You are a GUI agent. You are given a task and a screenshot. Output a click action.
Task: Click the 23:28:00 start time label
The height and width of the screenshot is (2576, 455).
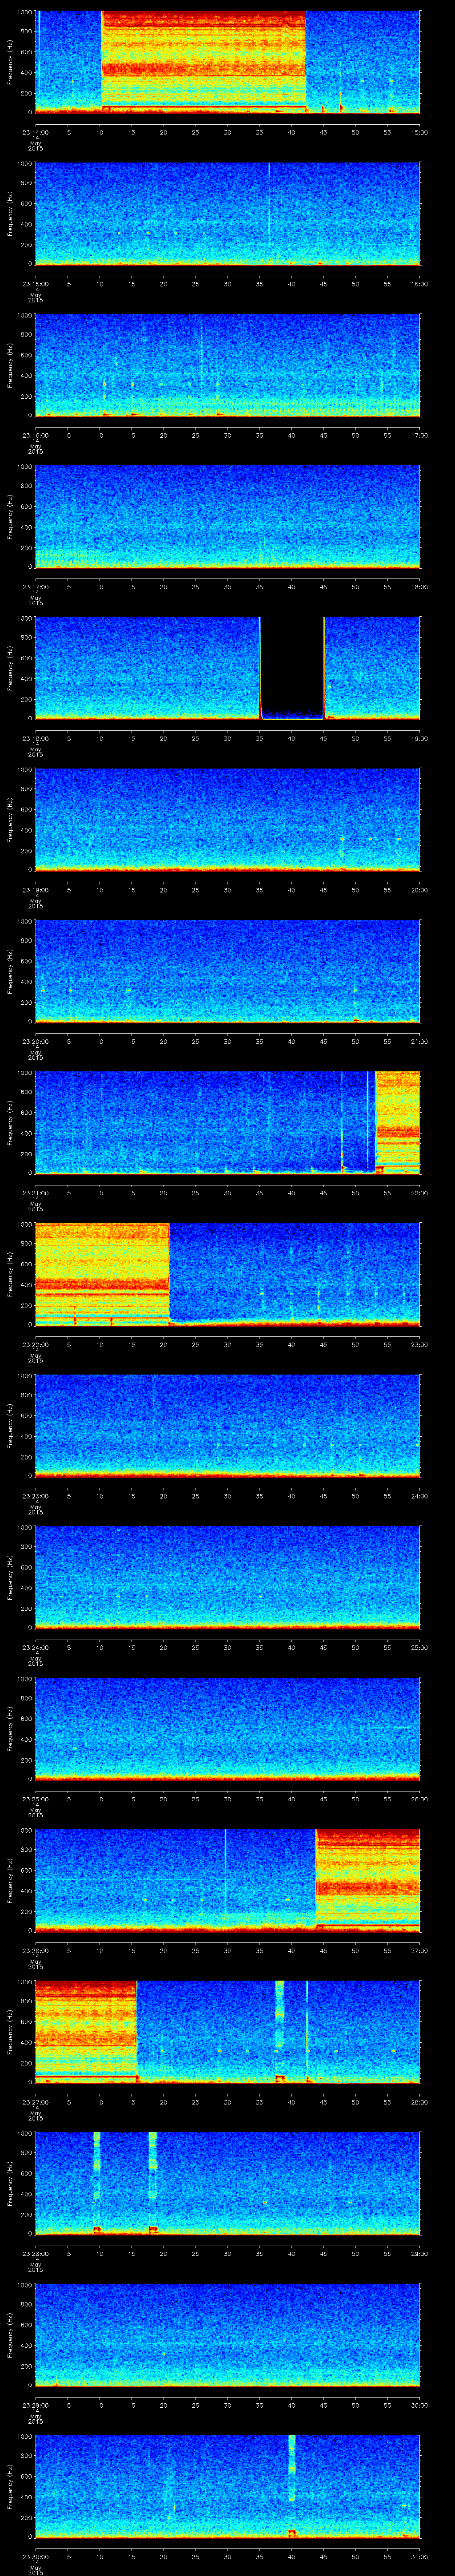coord(35,2253)
